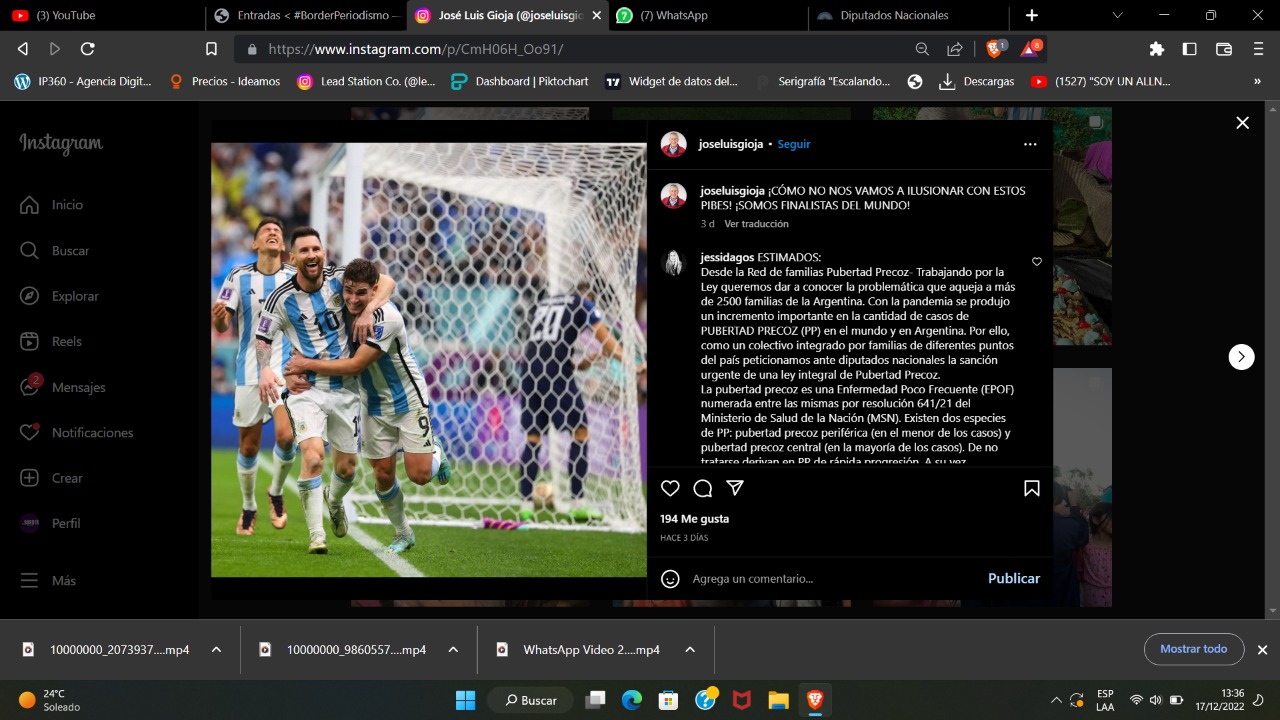
Task: Like jessidagos comment with small heart
Action: (x=1037, y=262)
